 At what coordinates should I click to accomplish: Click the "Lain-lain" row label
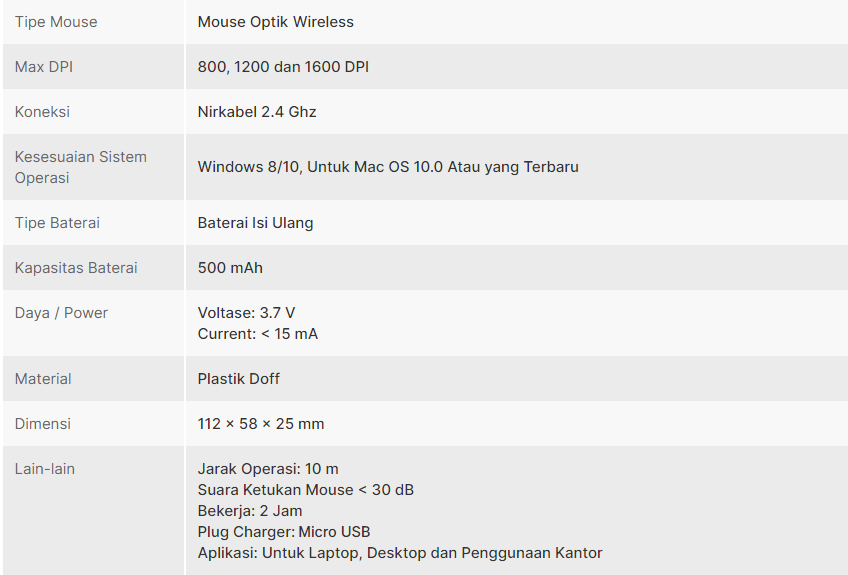coord(45,469)
